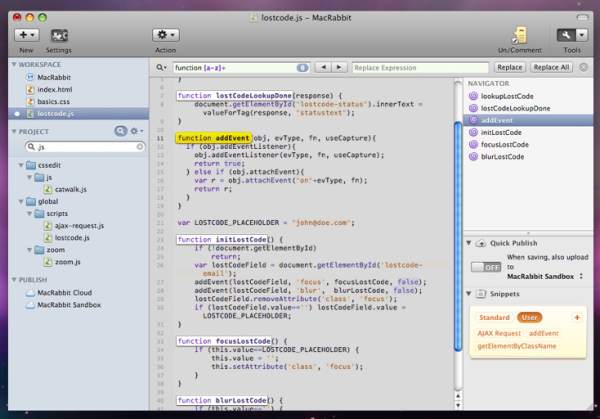Go to previous search match arrow
This screenshot has height=419, width=600.
click(x=323, y=67)
